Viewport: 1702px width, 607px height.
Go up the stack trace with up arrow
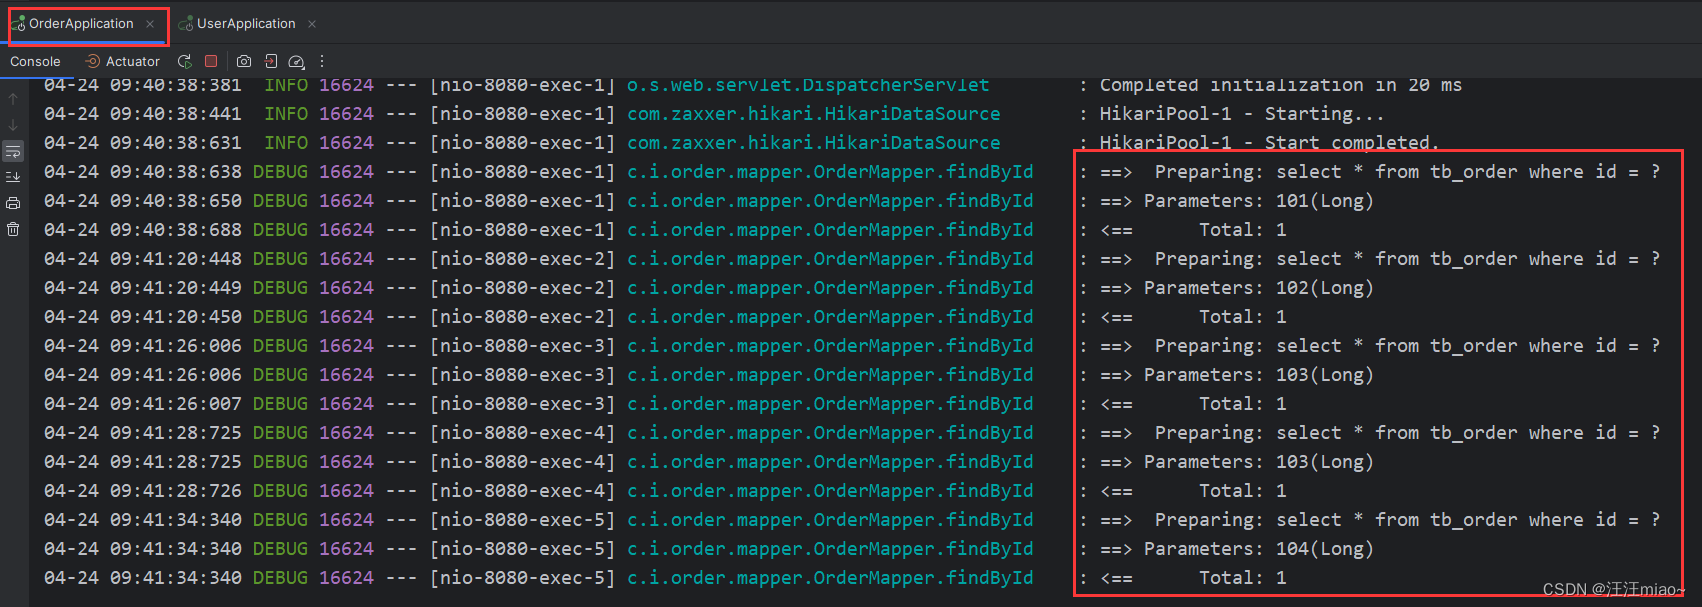tap(13, 99)
